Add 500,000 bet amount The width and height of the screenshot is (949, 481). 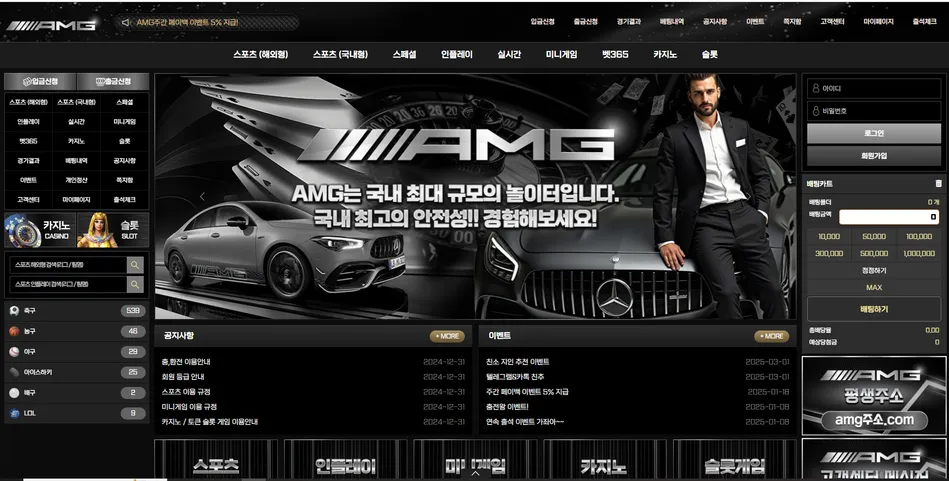(x=873, y=254)
